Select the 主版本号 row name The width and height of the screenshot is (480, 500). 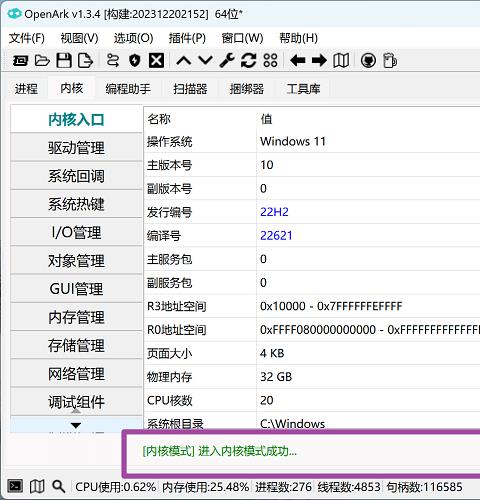pos(169,165)
